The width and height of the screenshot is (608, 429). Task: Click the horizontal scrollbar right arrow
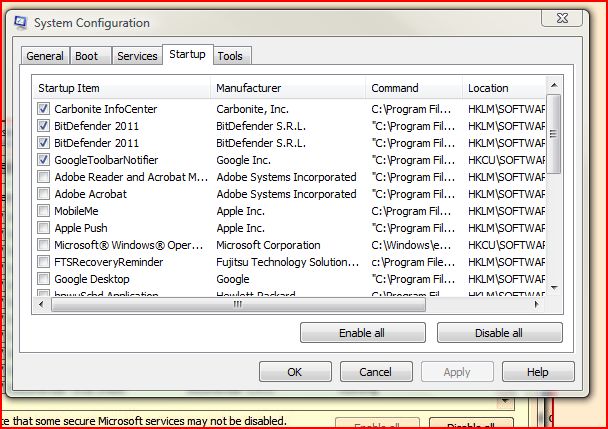click(x=537, y=304)
